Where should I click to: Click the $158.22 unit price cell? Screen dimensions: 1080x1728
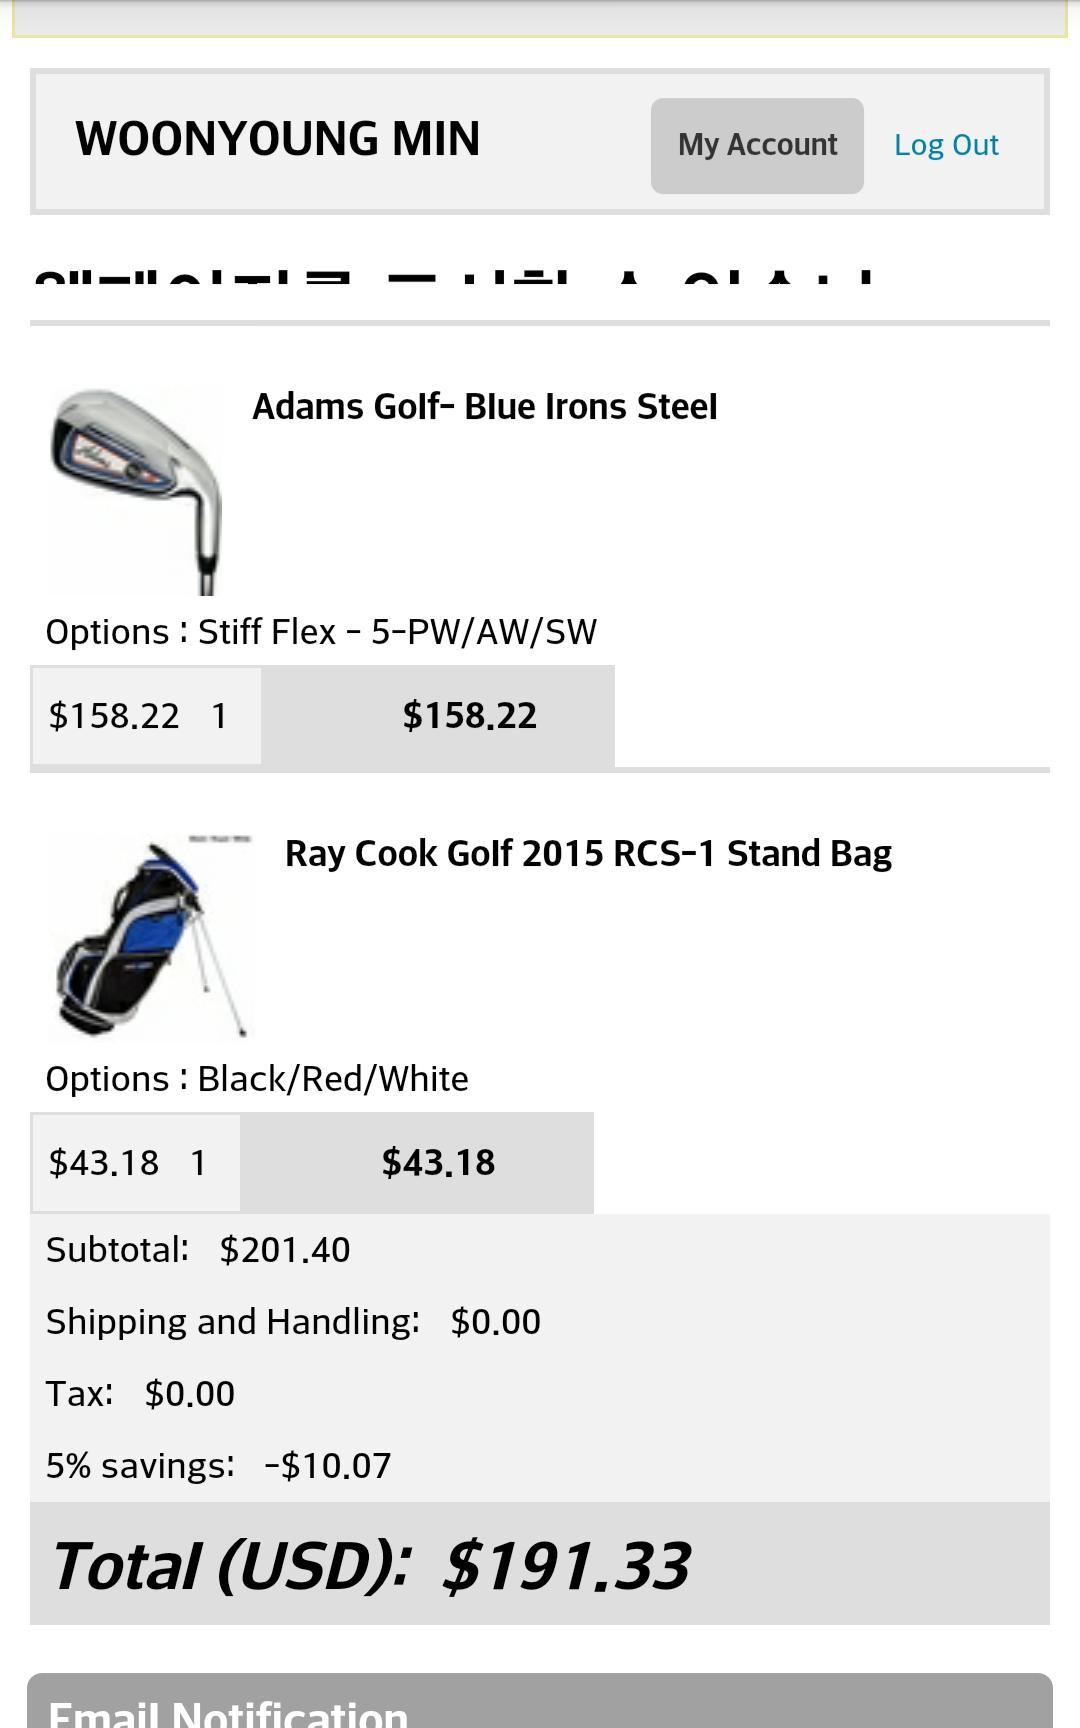coord(114,716)
